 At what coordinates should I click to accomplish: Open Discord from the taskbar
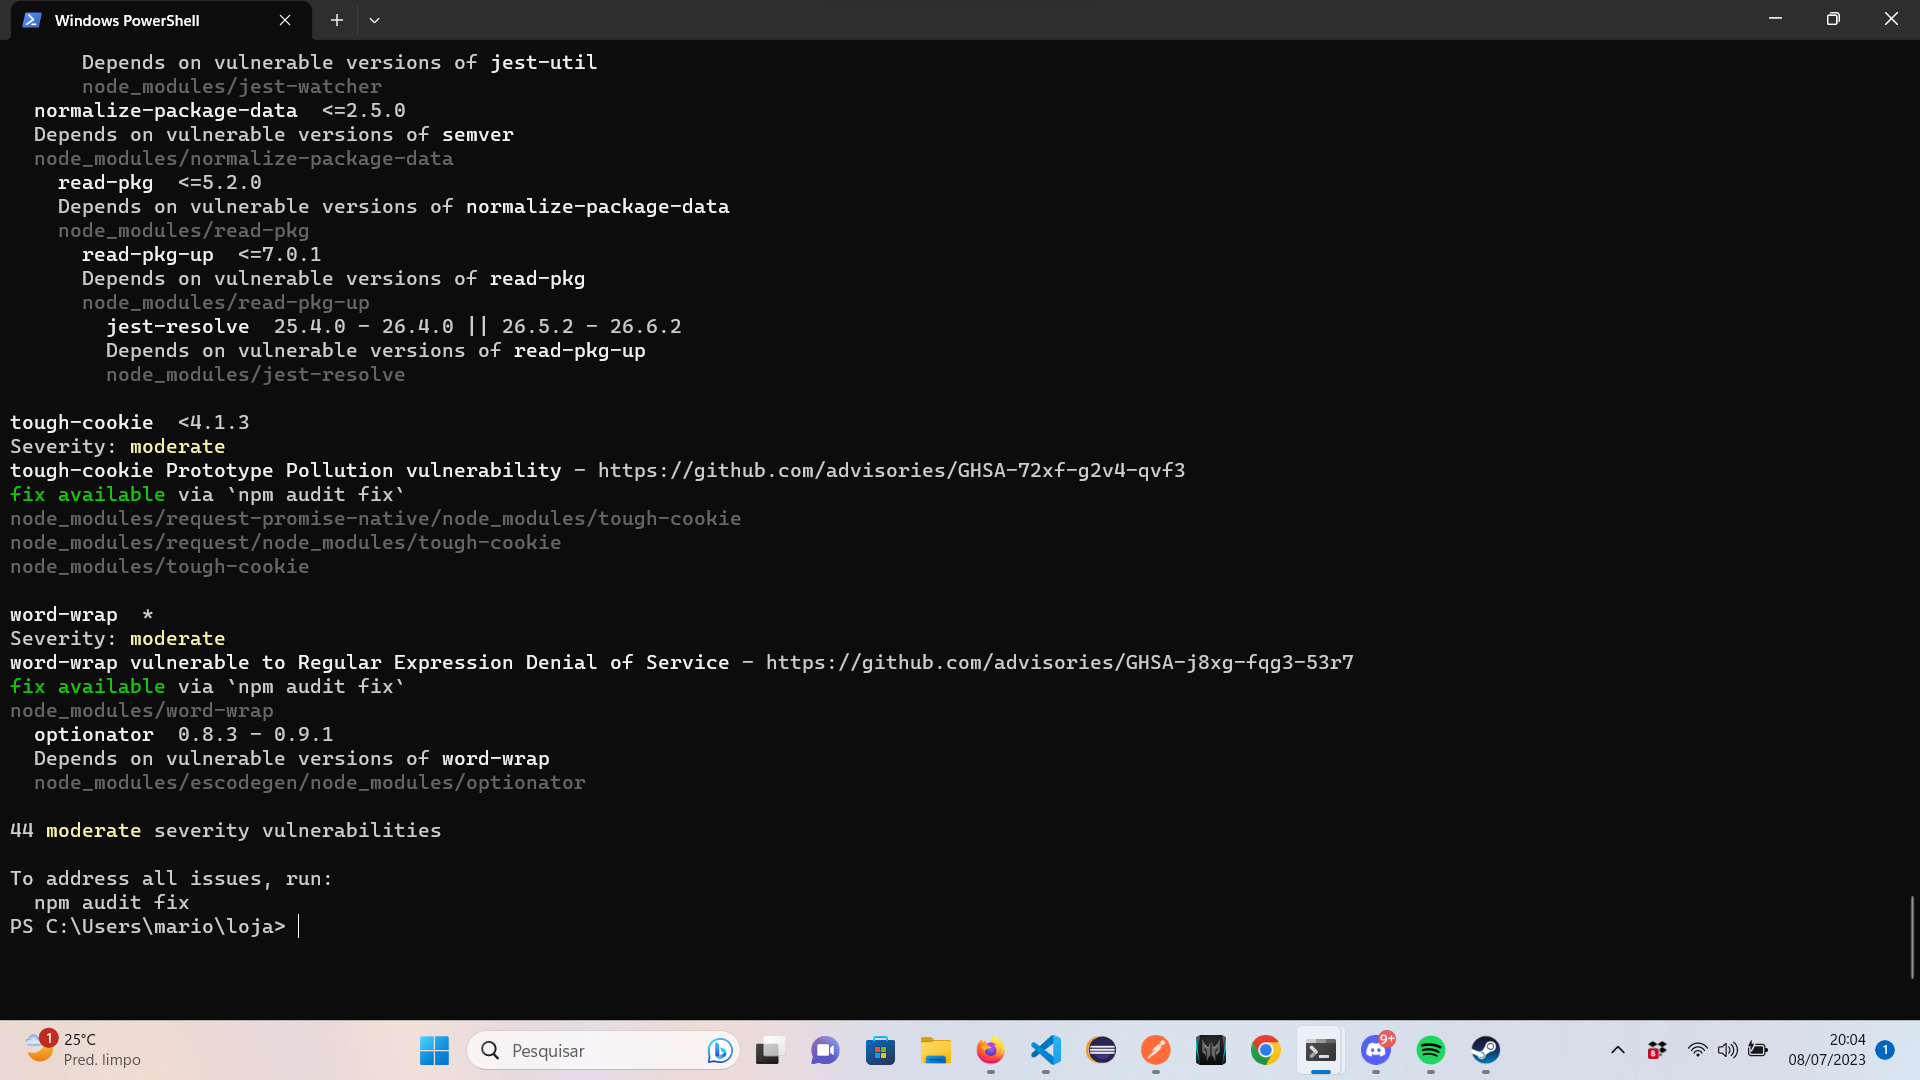(x=1376, y=1050)
